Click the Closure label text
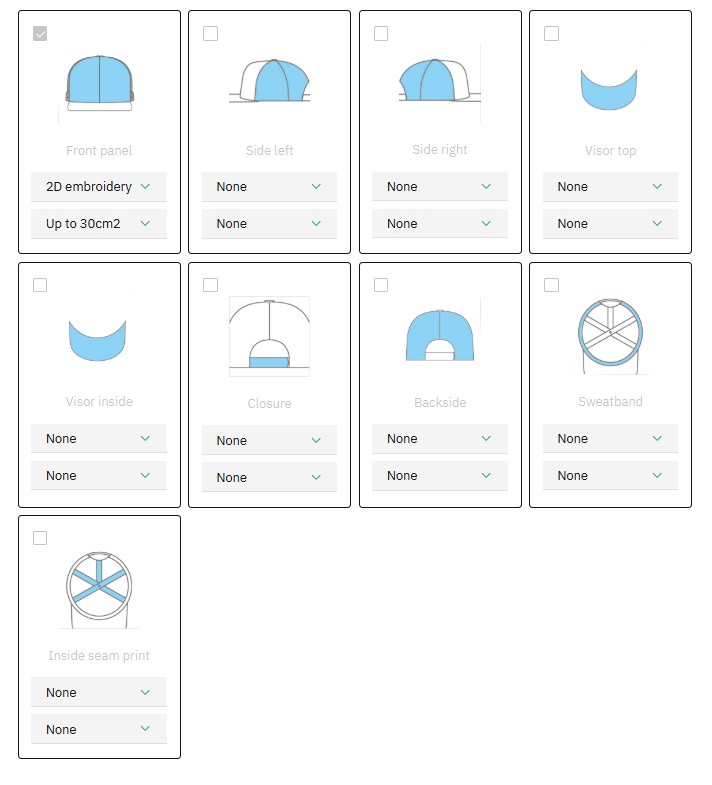 click(269, 404)
